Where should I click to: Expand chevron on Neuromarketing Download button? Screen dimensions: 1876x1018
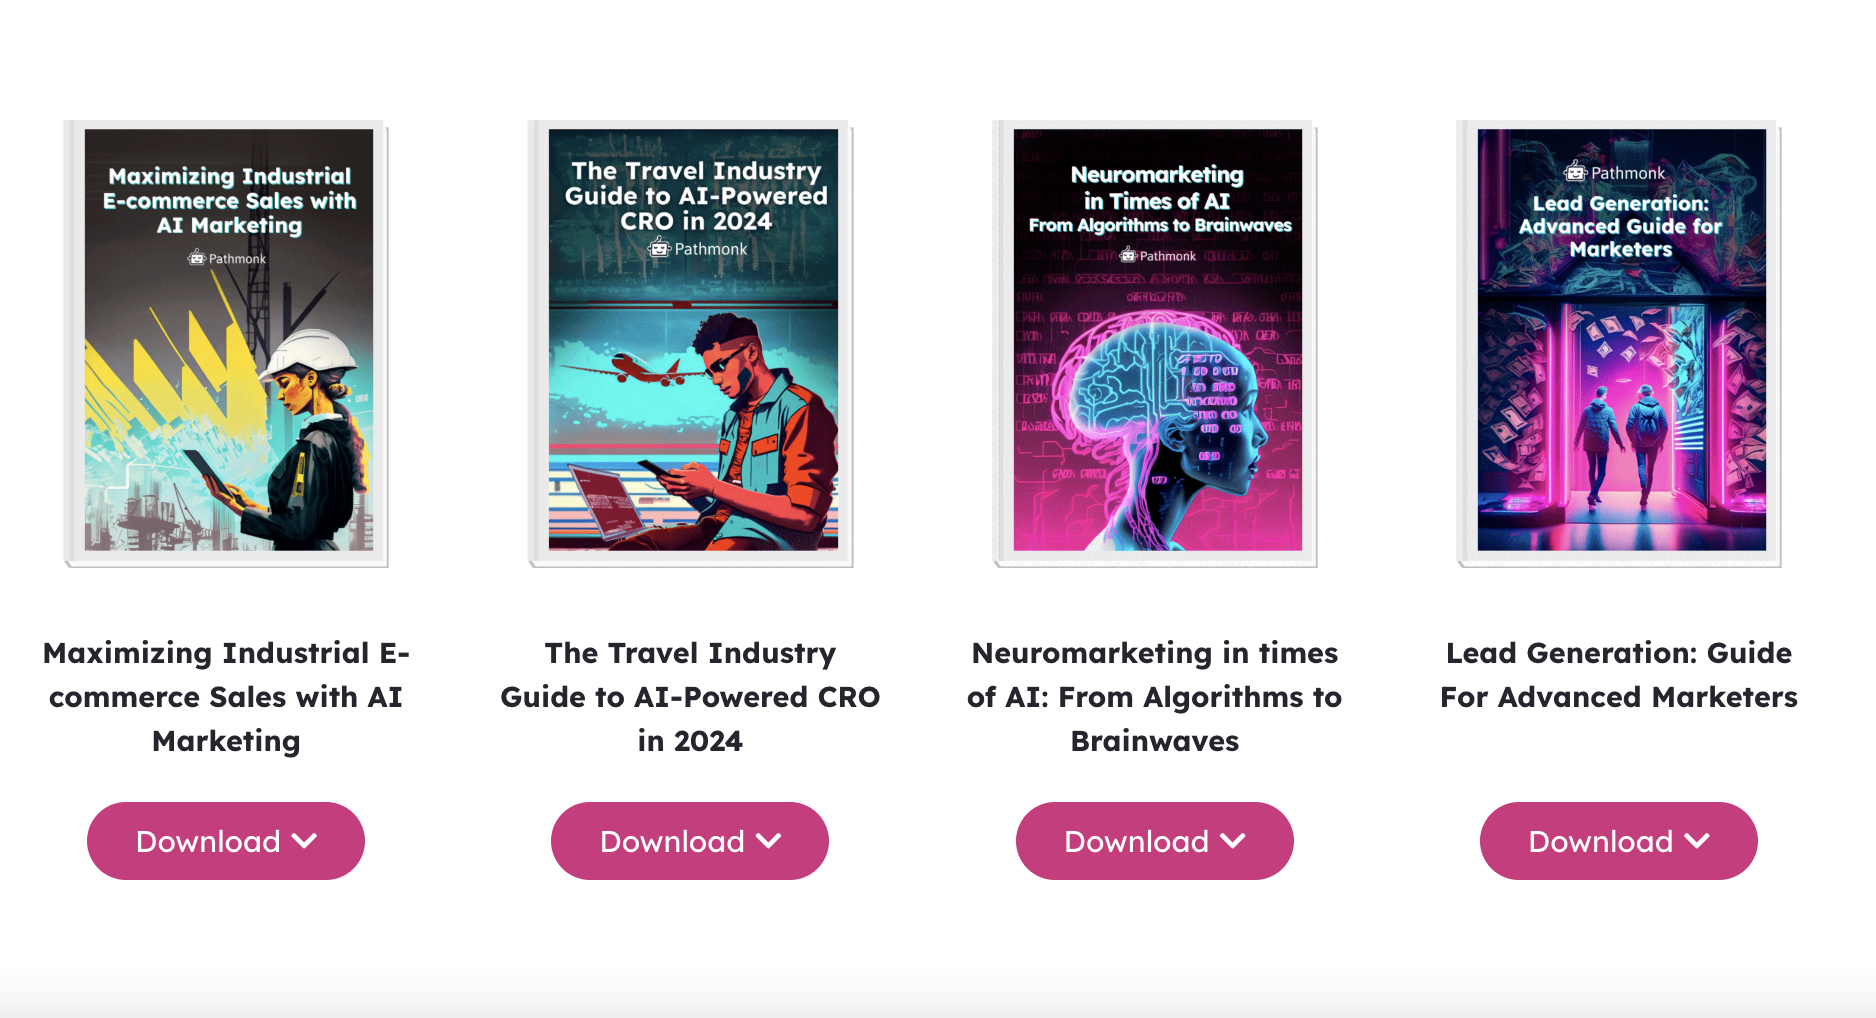click(1233, 841)
